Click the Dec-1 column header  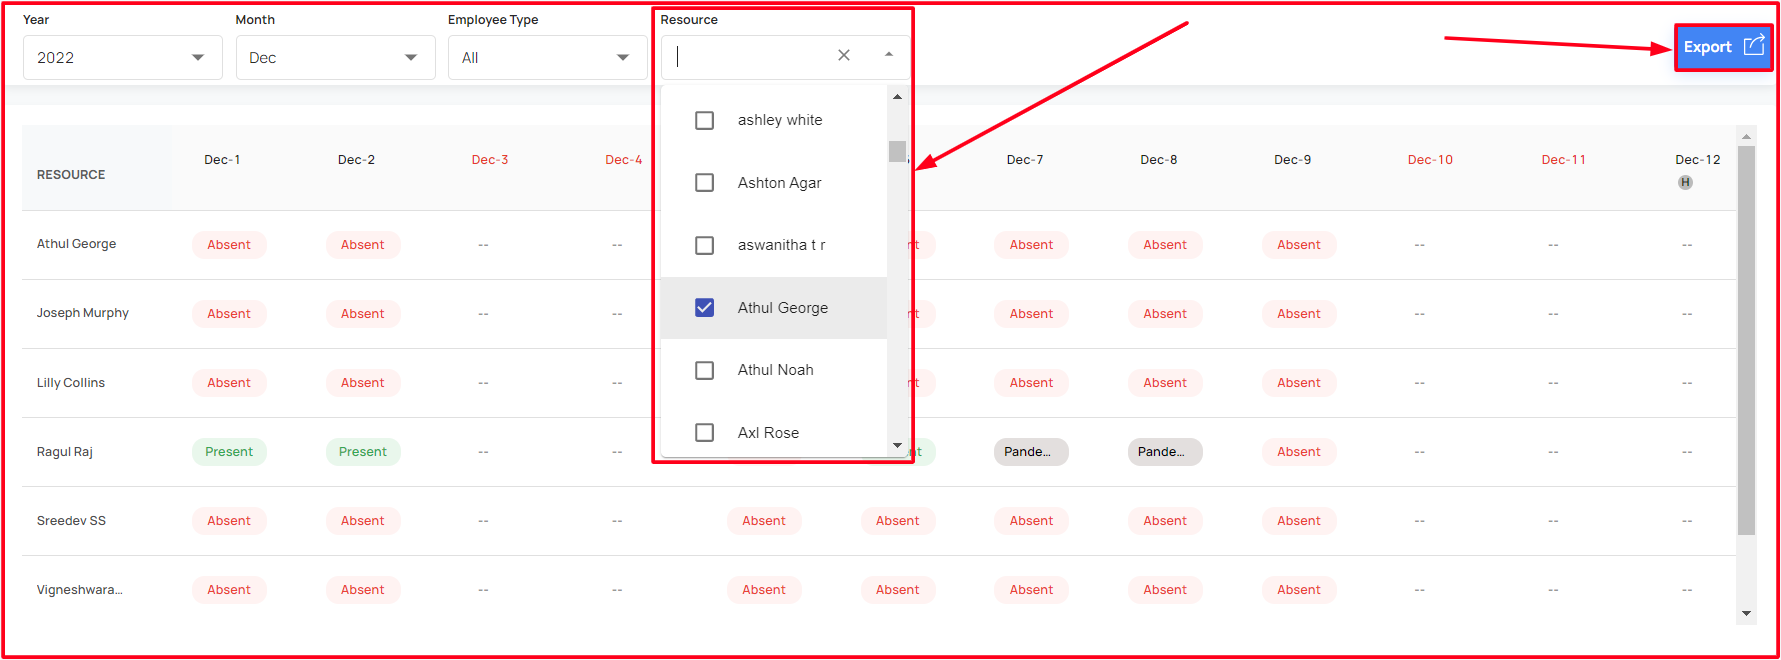[222, 160]
